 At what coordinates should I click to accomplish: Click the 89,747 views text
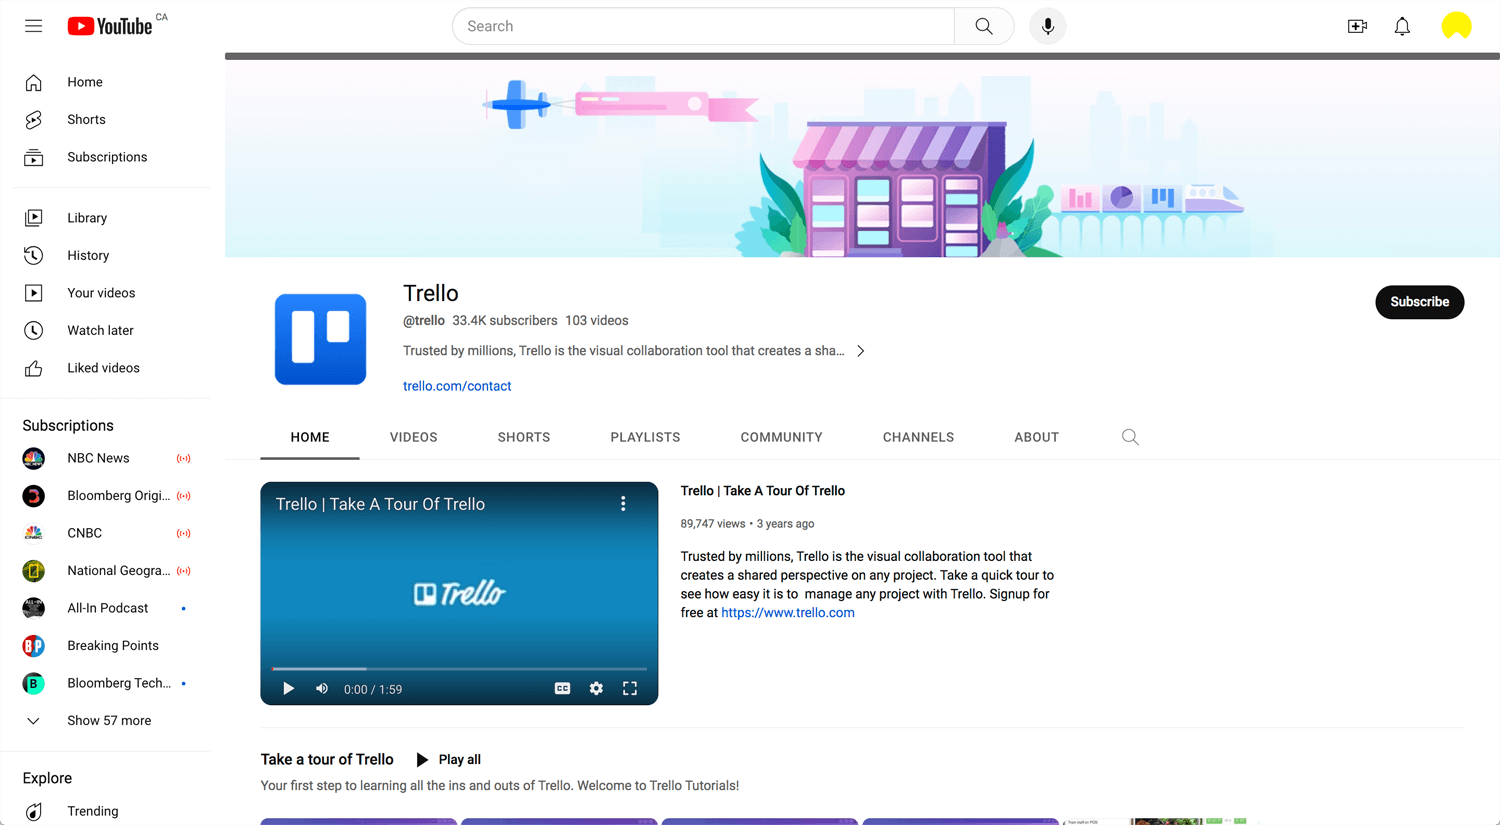713,524
